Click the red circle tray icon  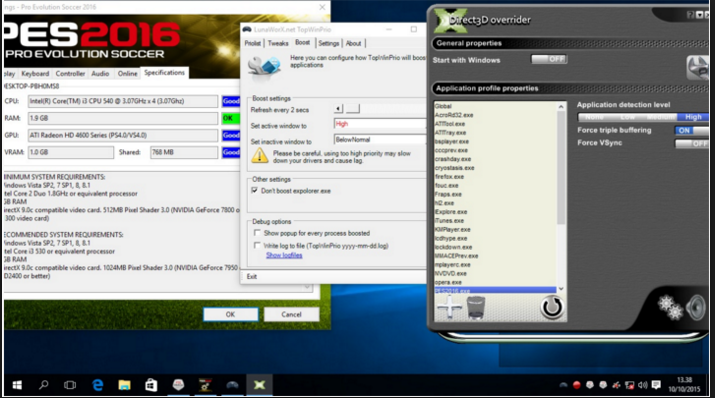coord(576,385)
